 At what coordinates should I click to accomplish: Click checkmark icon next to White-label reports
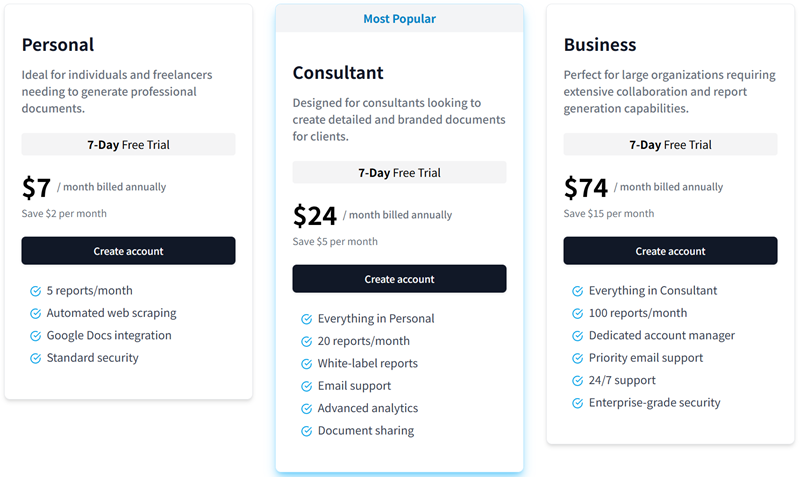[306, 364]
